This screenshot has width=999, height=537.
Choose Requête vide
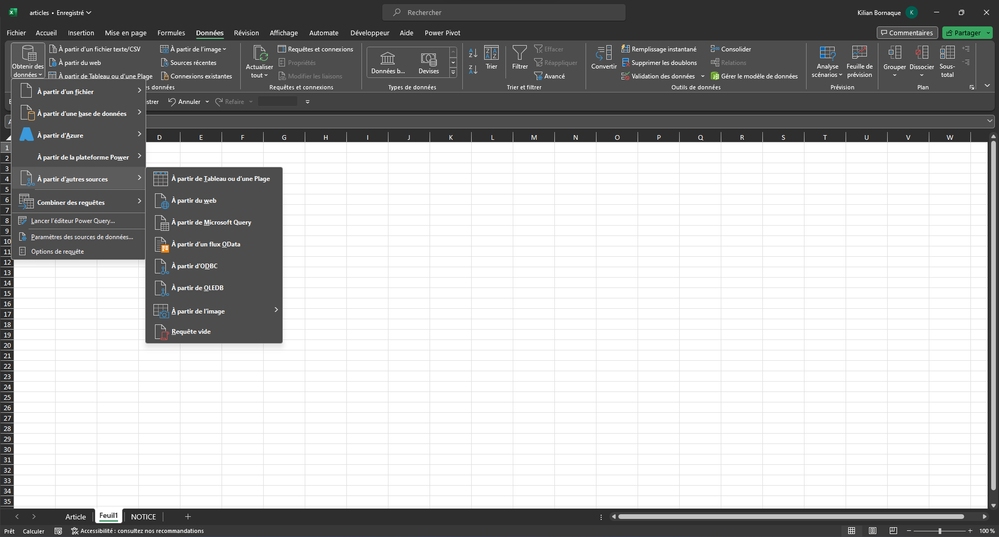tap(214, 331)
